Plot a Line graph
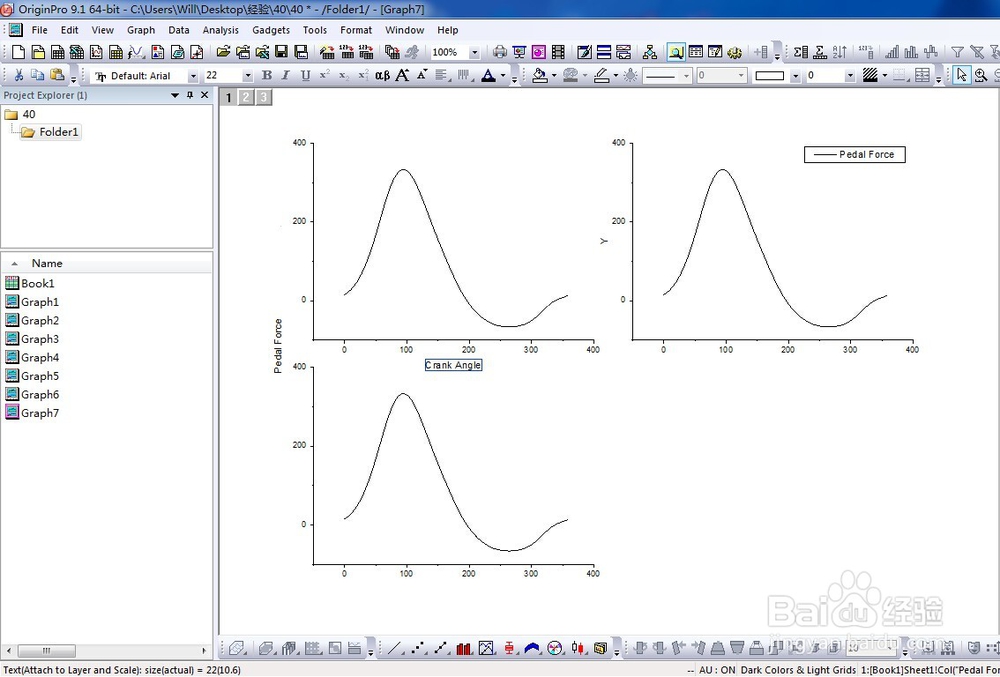Screen dimensions: 1000x677 click(395, 648)
